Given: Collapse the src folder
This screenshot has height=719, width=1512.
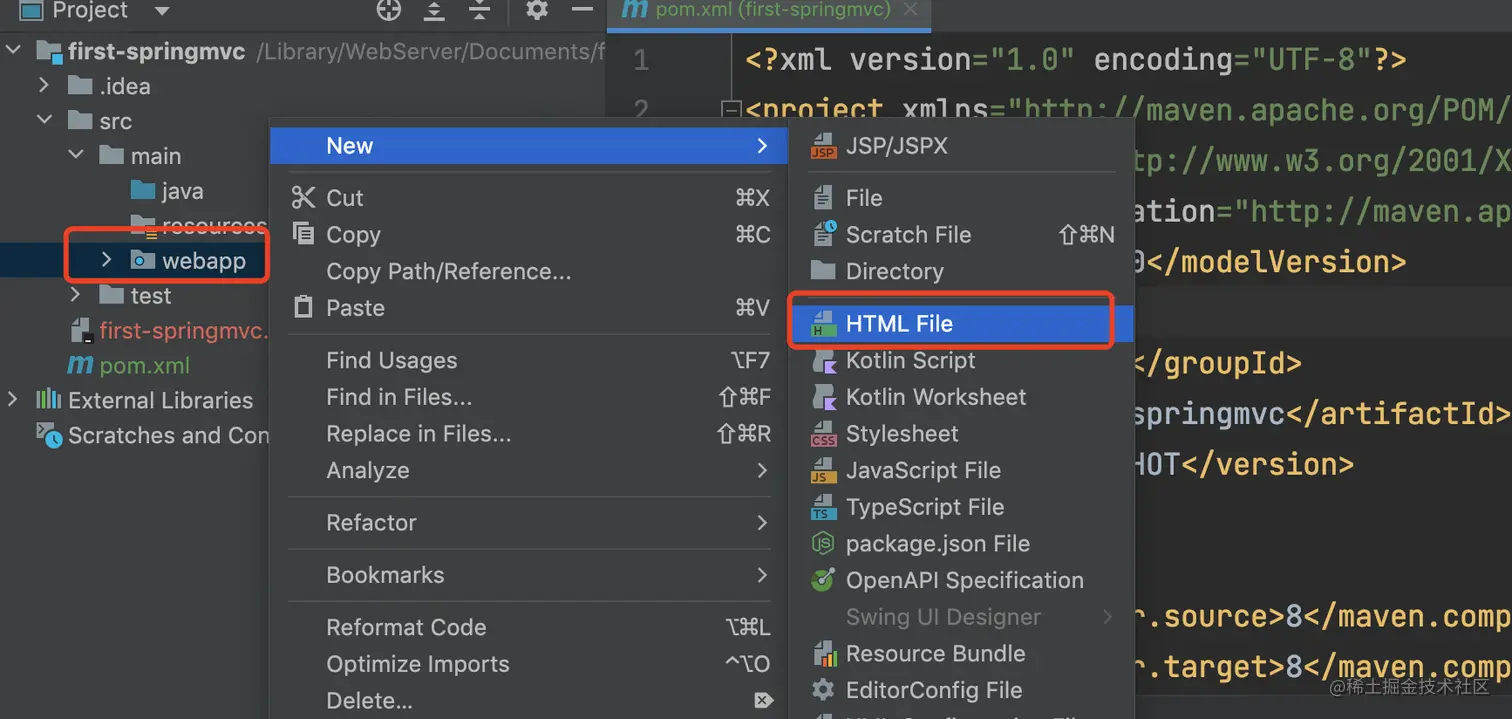Looking at the screenshot, I should (x=44, y=121).
